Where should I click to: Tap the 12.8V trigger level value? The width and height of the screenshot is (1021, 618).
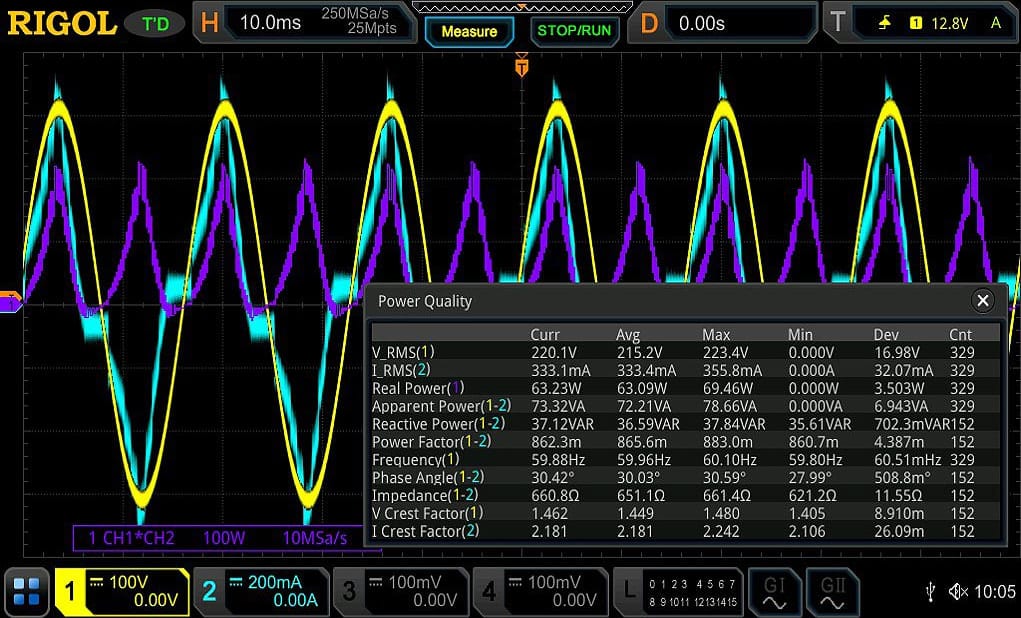click(x=949, y=23)
